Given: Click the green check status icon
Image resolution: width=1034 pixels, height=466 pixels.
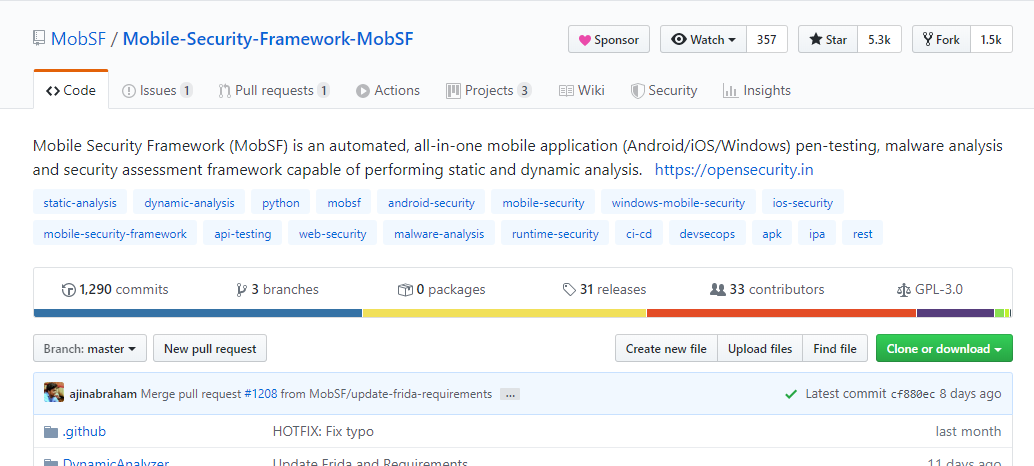Looking at the screenshot, I should (x=791, y=394).
